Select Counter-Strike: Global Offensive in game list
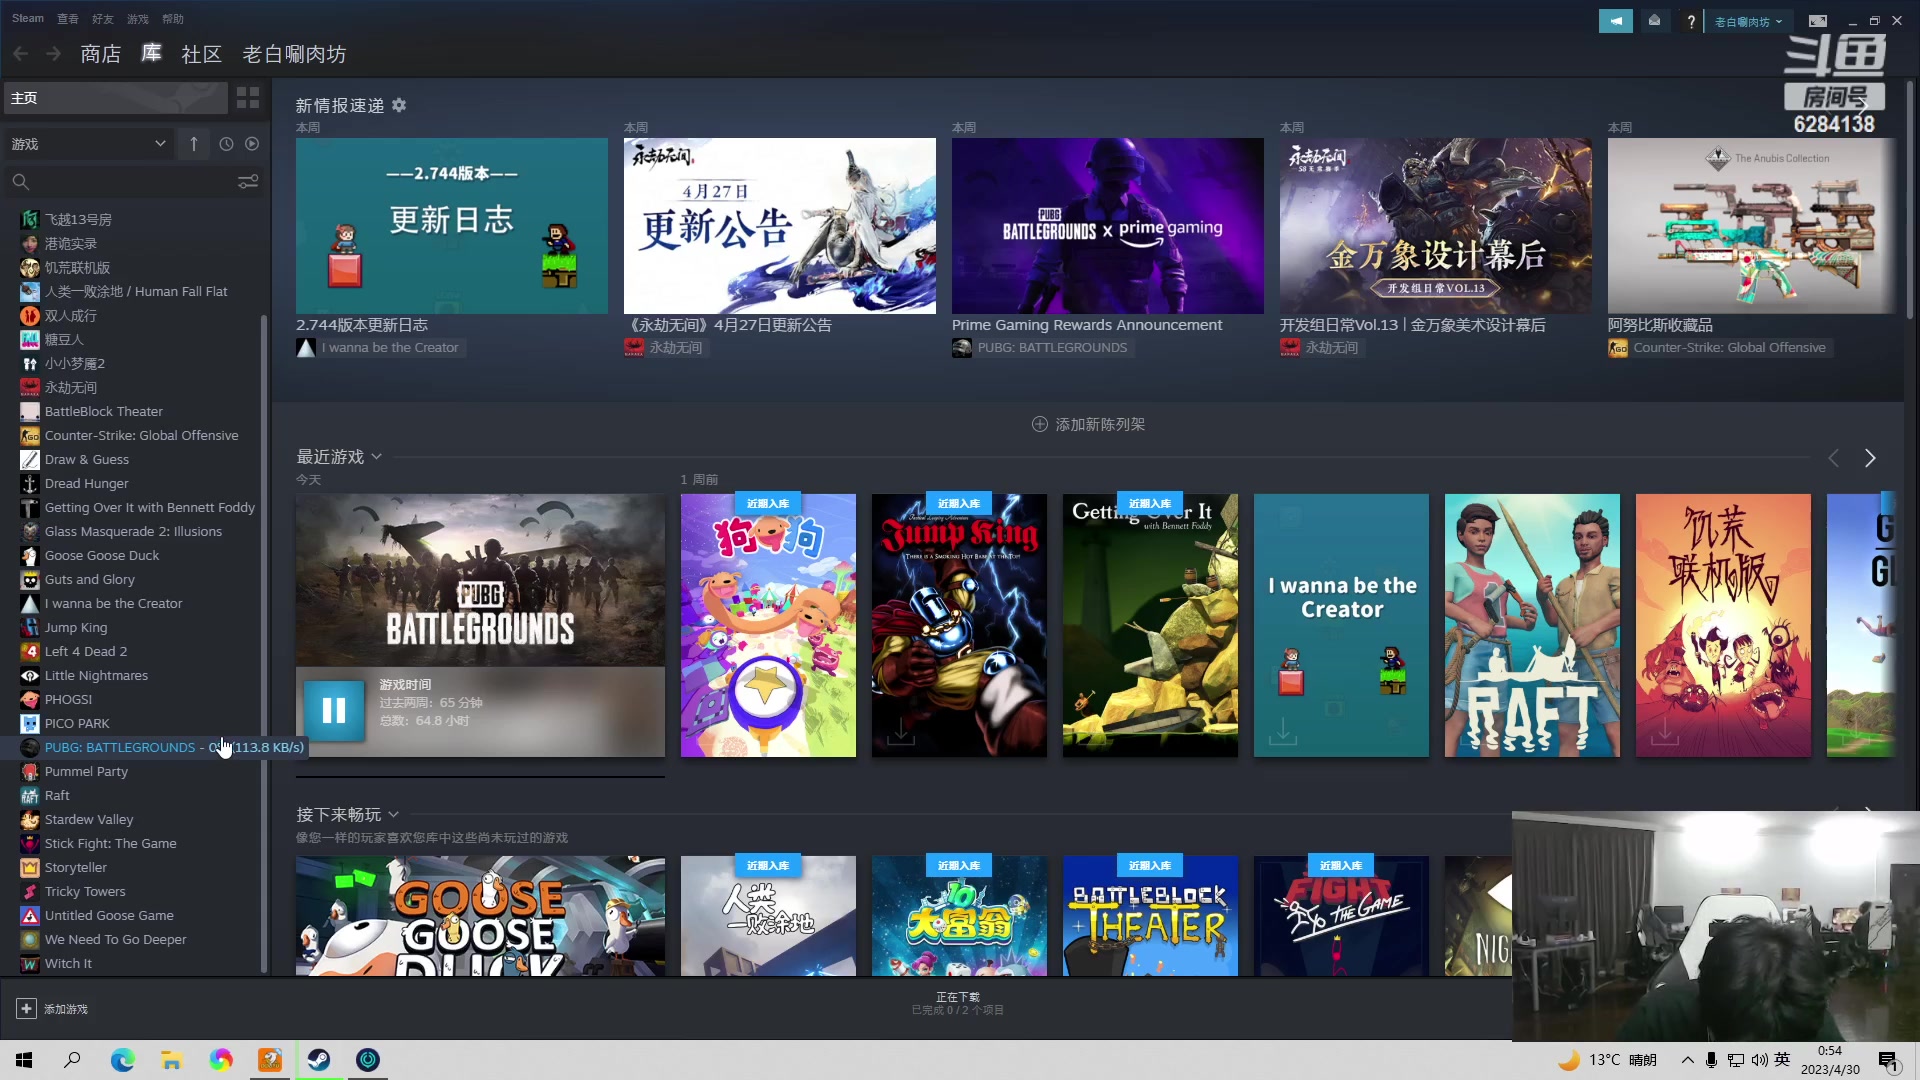 pyautogui.click(x=141, y=435)
